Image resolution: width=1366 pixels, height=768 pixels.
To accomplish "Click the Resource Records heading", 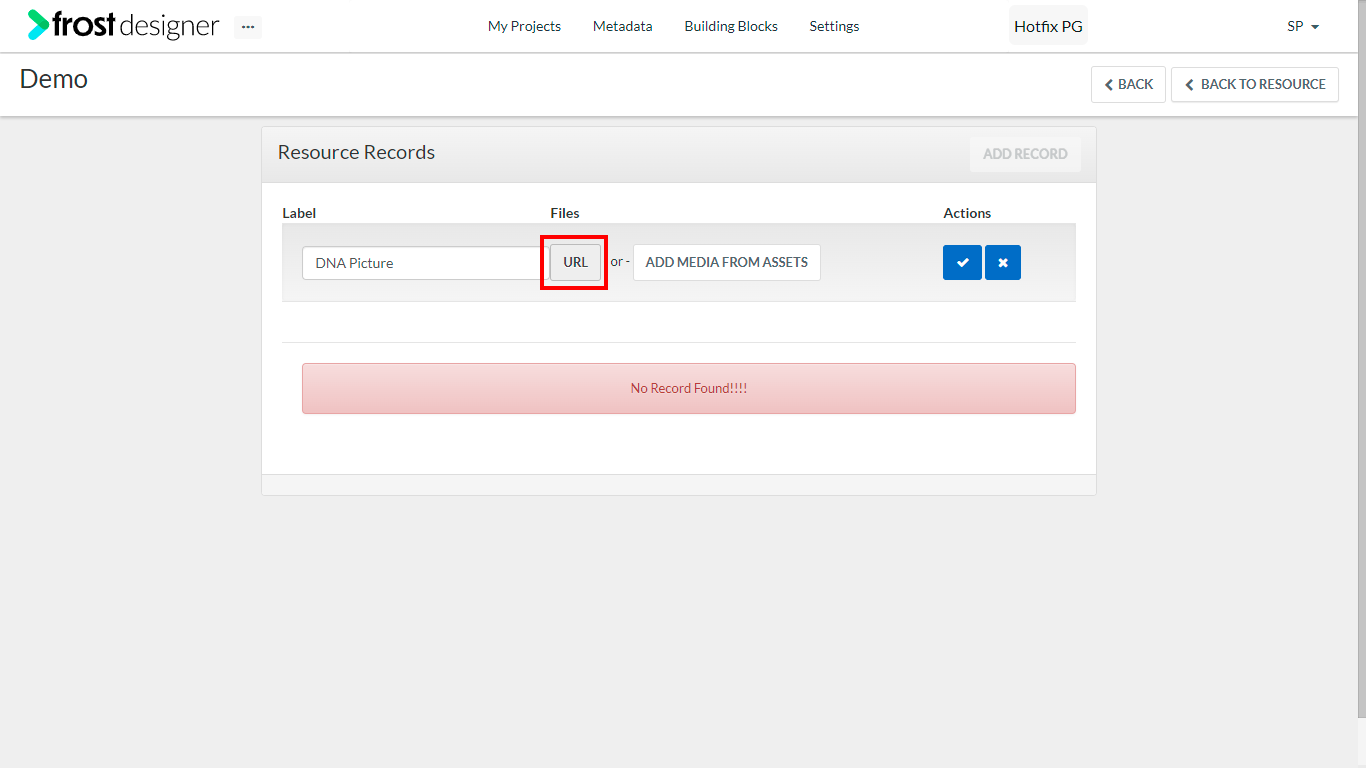I will (356, 152).
